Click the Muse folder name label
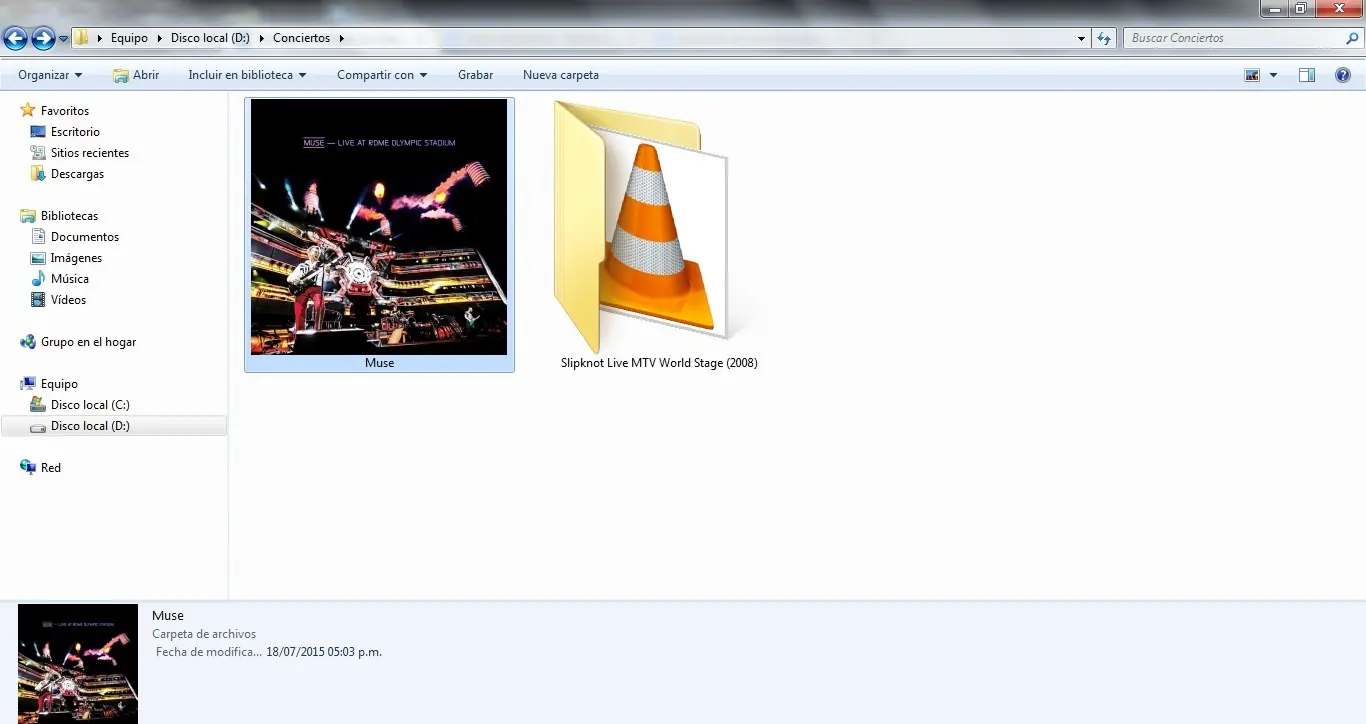 [379, 363]
